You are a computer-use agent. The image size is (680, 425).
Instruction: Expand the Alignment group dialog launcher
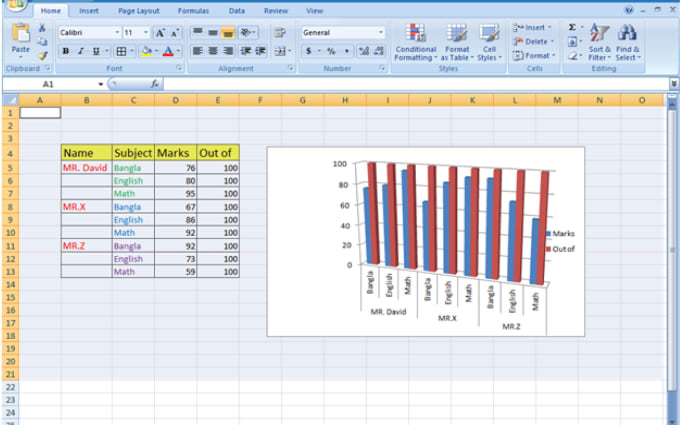click(290, 68)
